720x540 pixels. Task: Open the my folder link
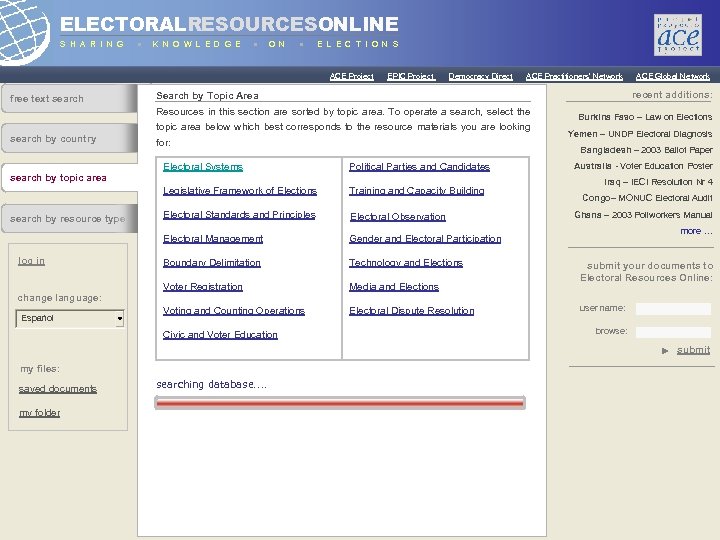pyautogui.click(x=39, y=413)
